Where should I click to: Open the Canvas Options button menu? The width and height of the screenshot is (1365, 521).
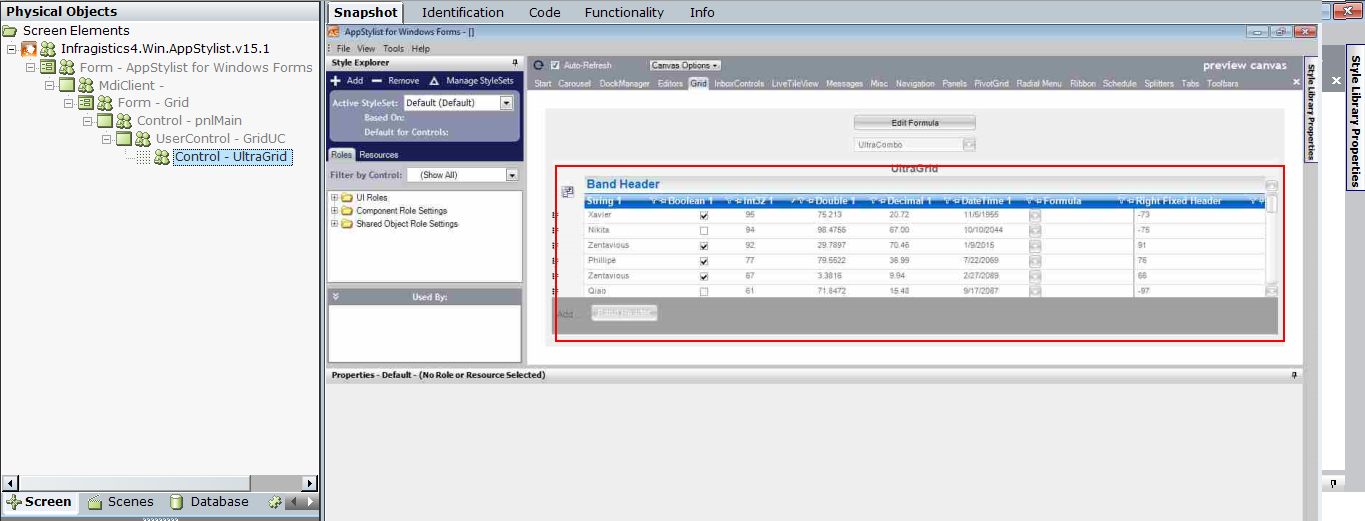[685, 65]
